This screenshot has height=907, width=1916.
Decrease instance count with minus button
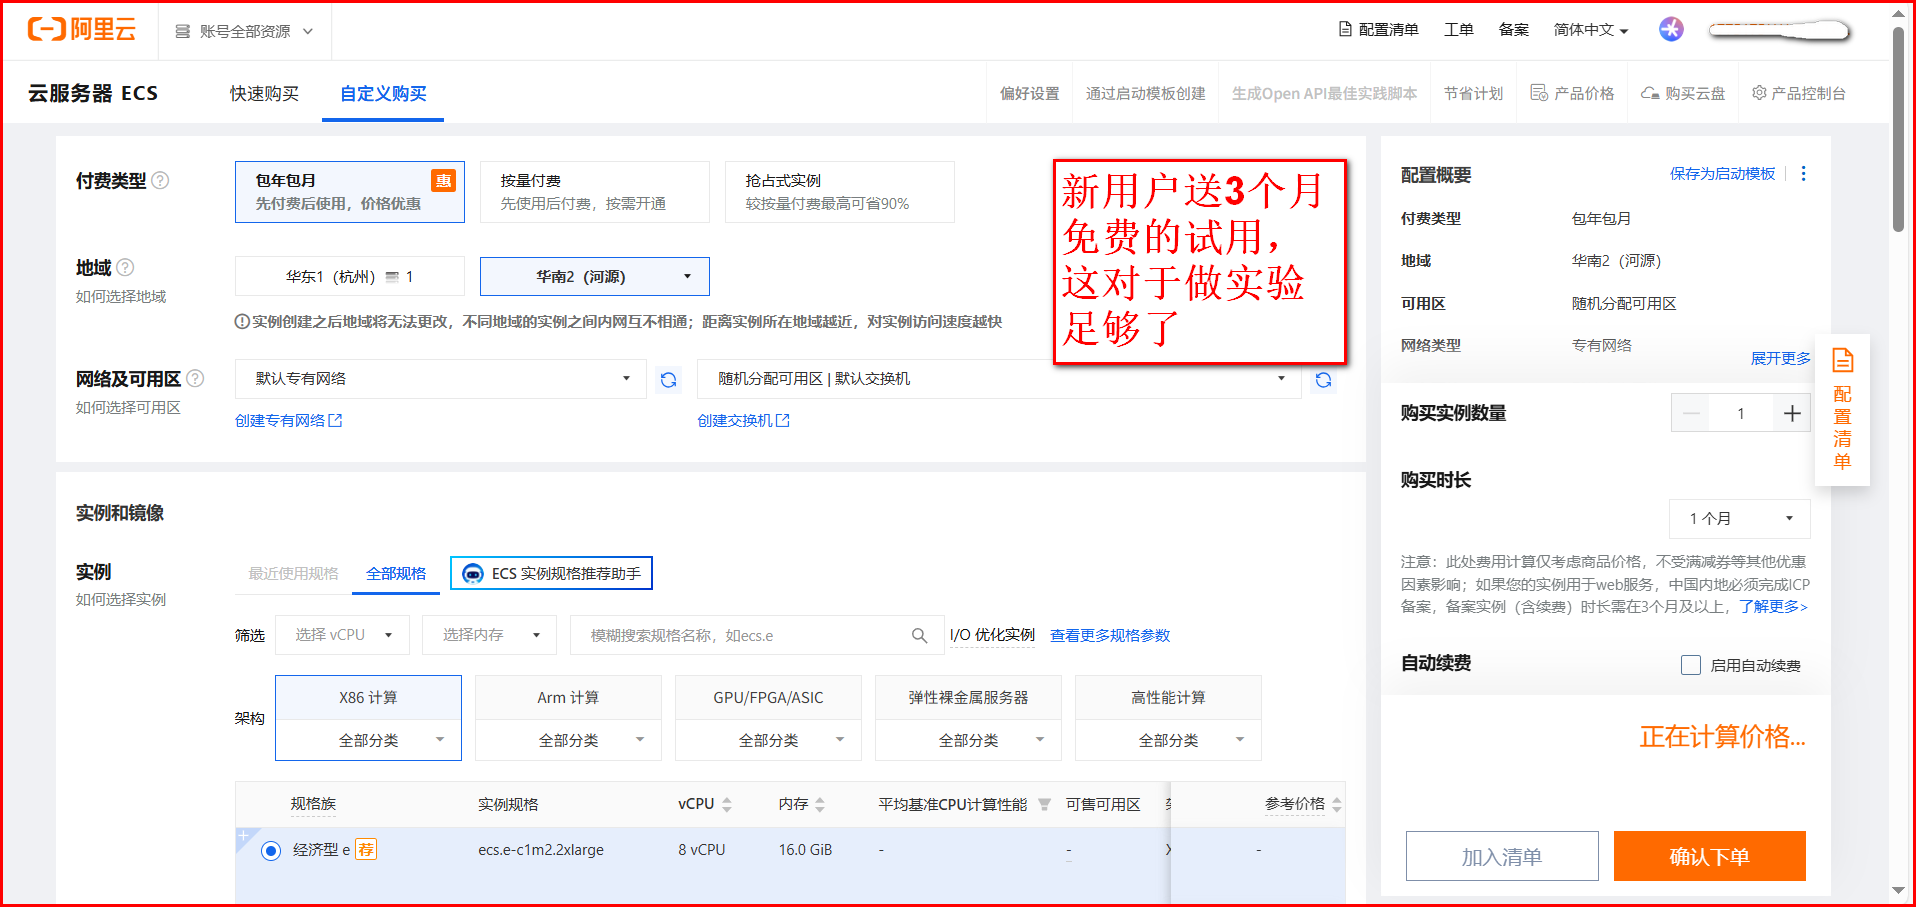click(x=1691, y=413)
